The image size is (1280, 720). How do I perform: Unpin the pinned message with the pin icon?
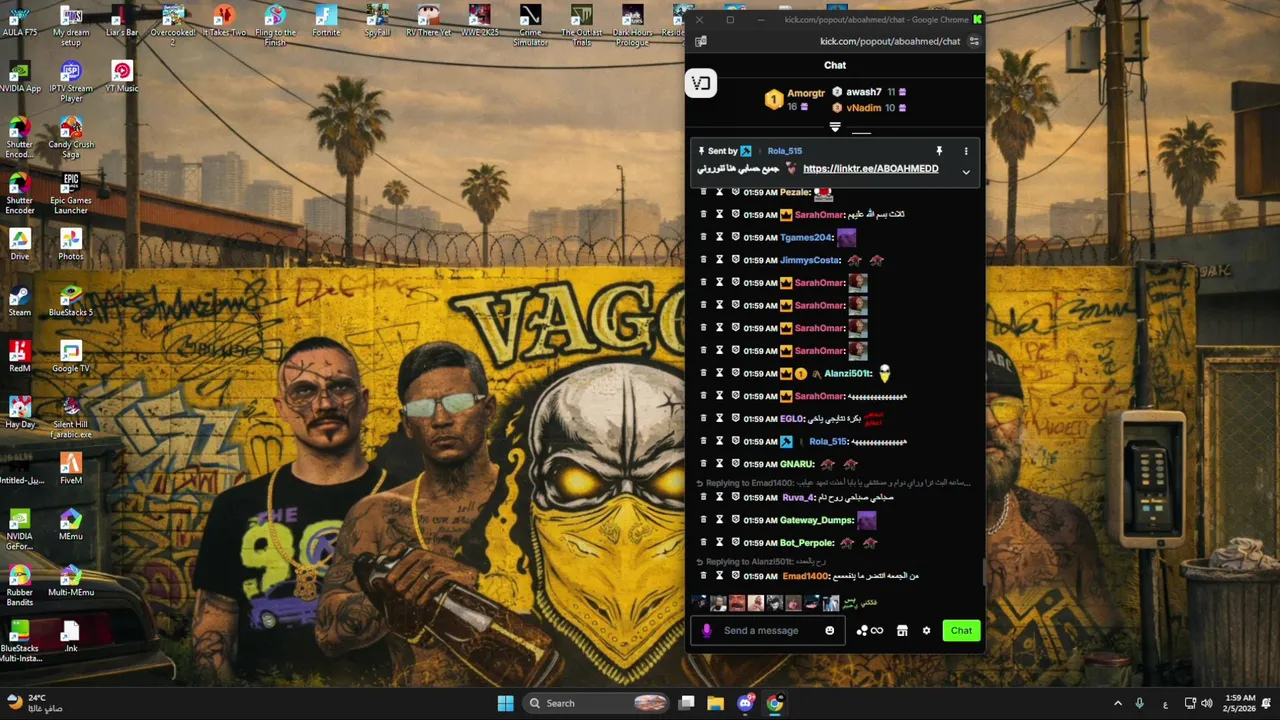point(939,151)
